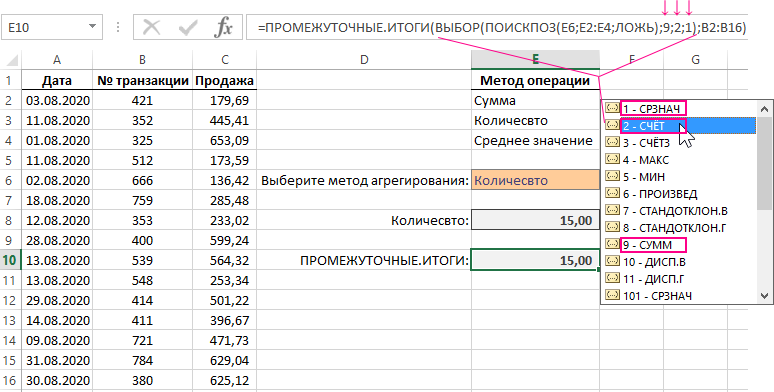Select sale value 625,12
774x392 pixels.
click(x=225, y=381)
